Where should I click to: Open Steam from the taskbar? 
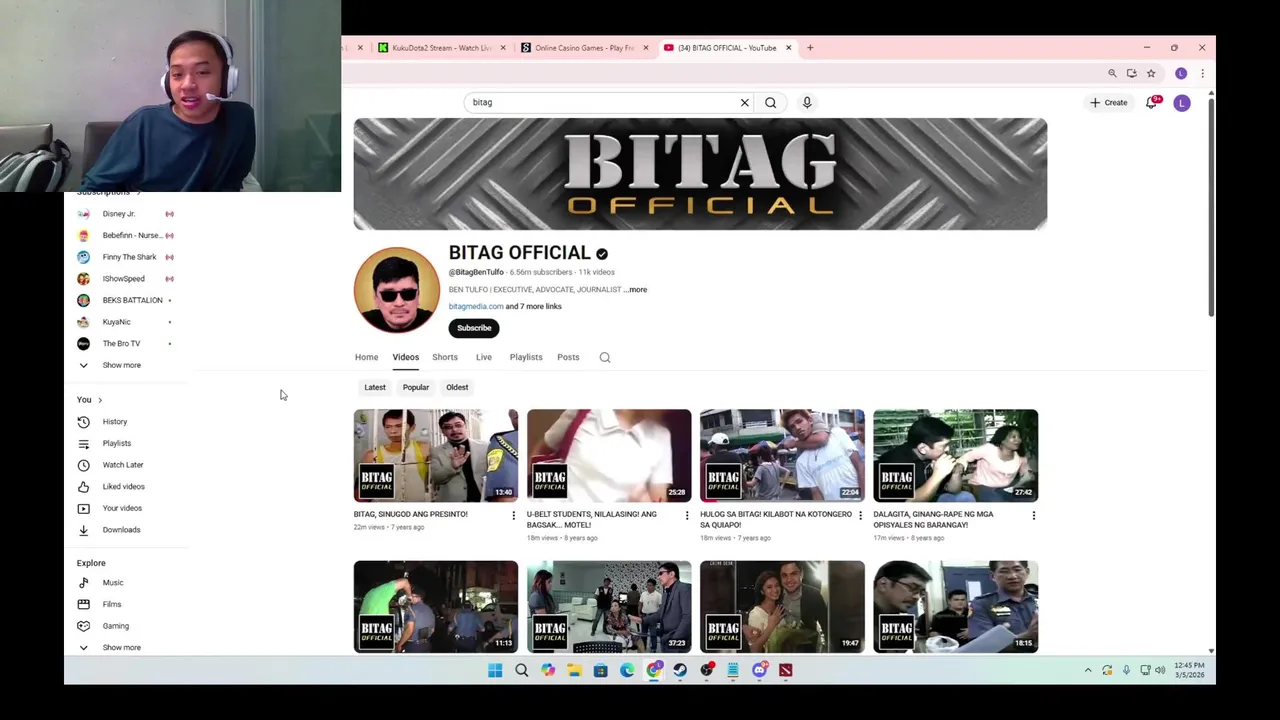pos(680,670)
